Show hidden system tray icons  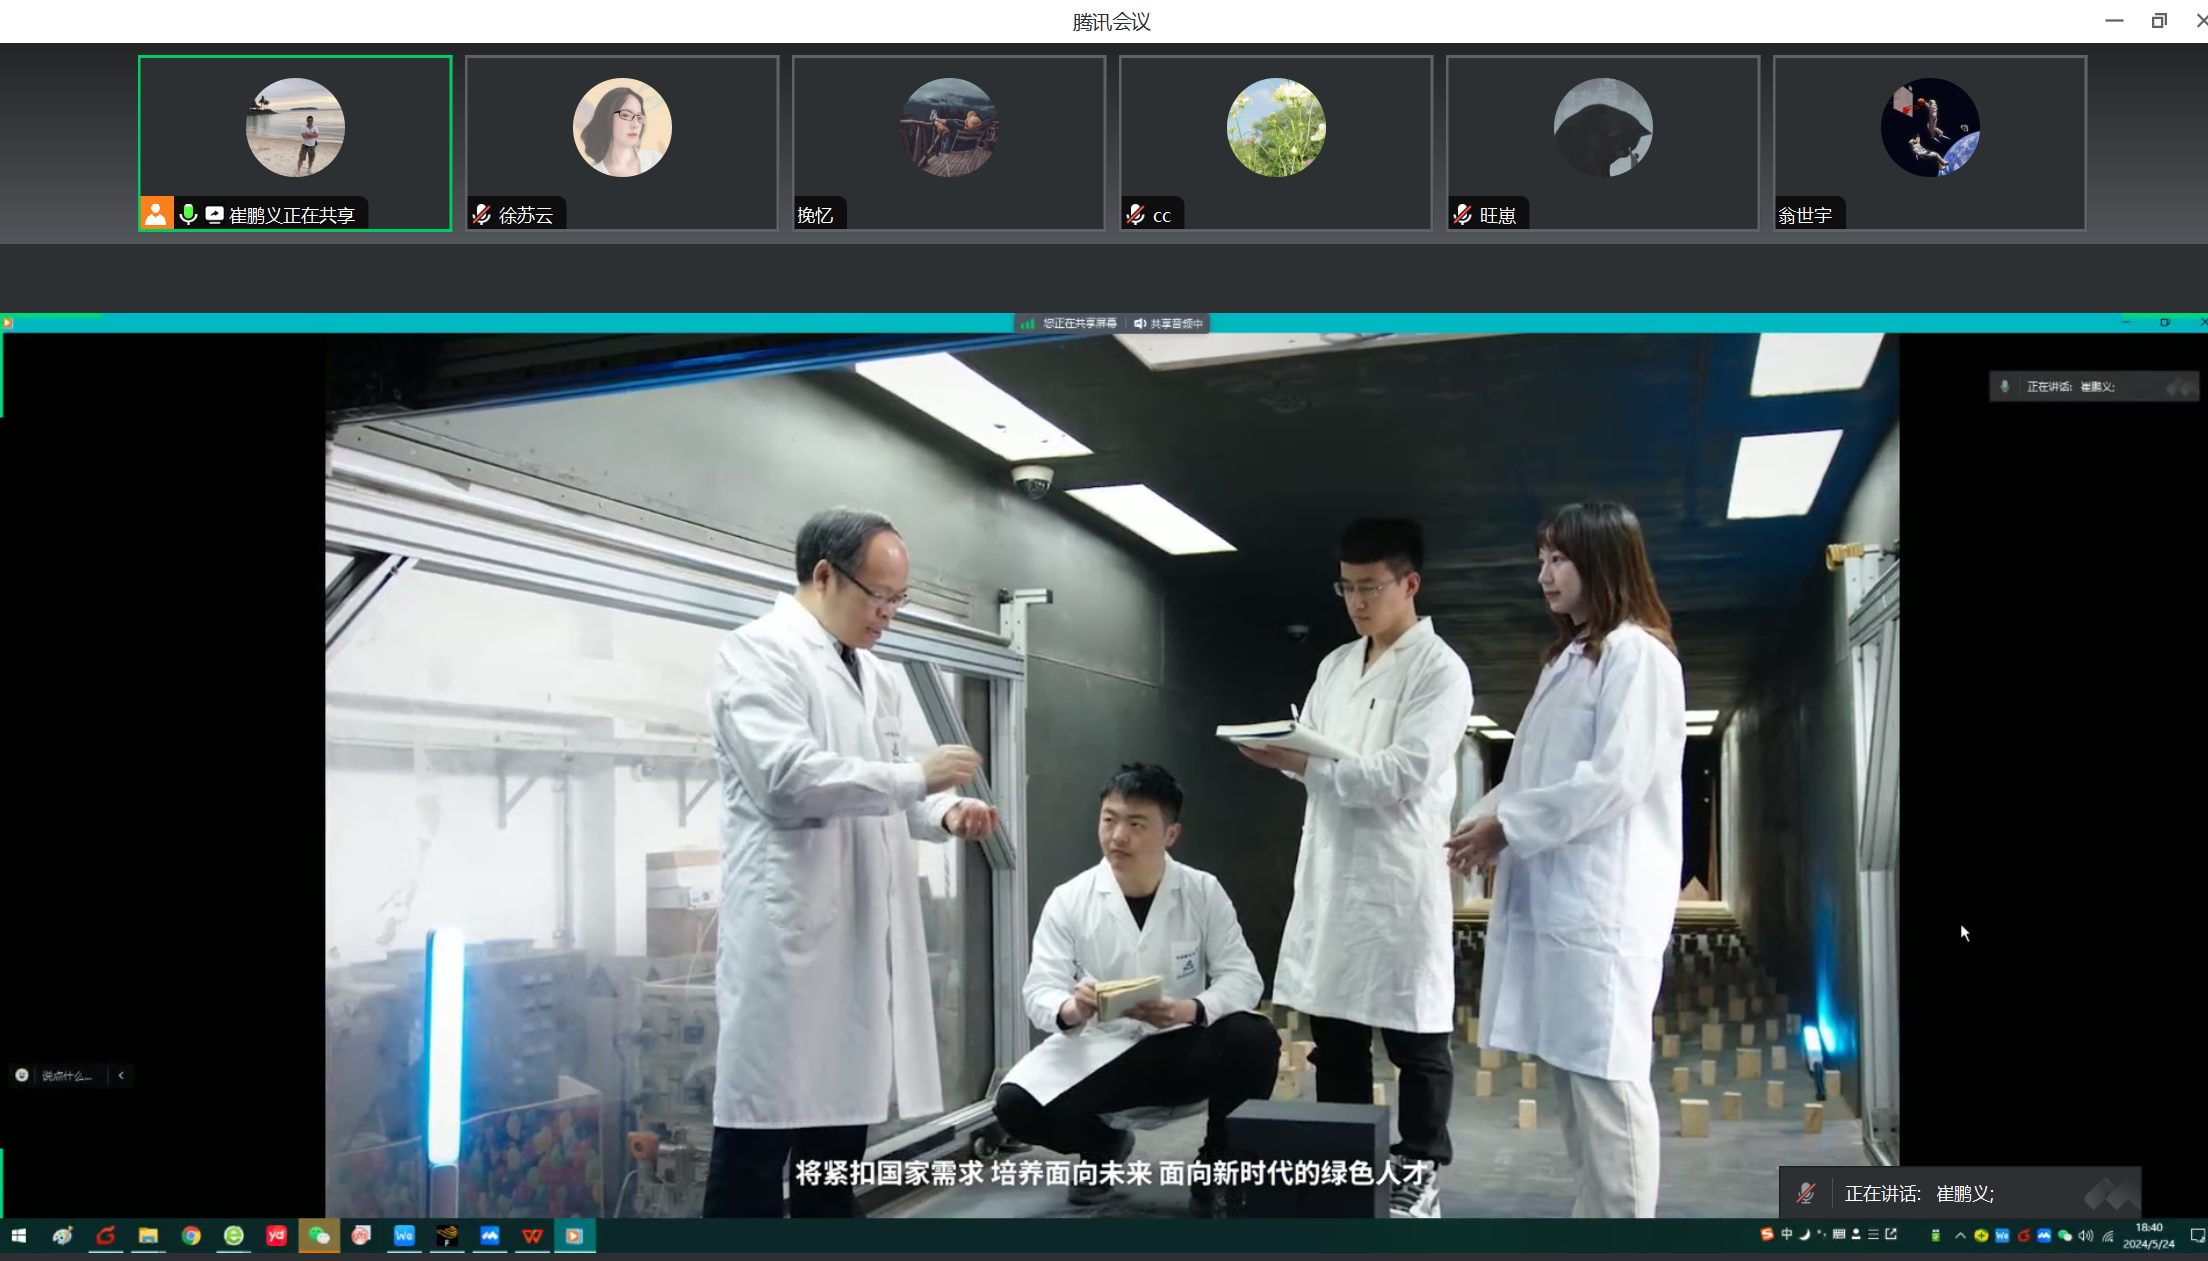[x=1960, y=1236]
